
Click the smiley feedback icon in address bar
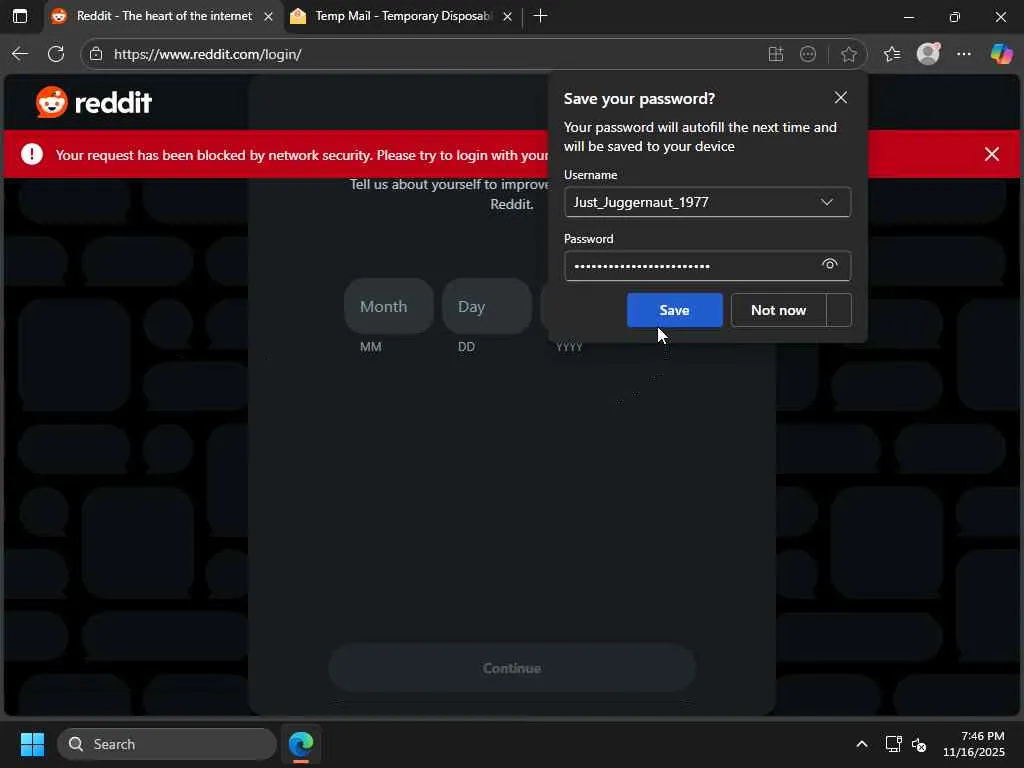(808, 54)
